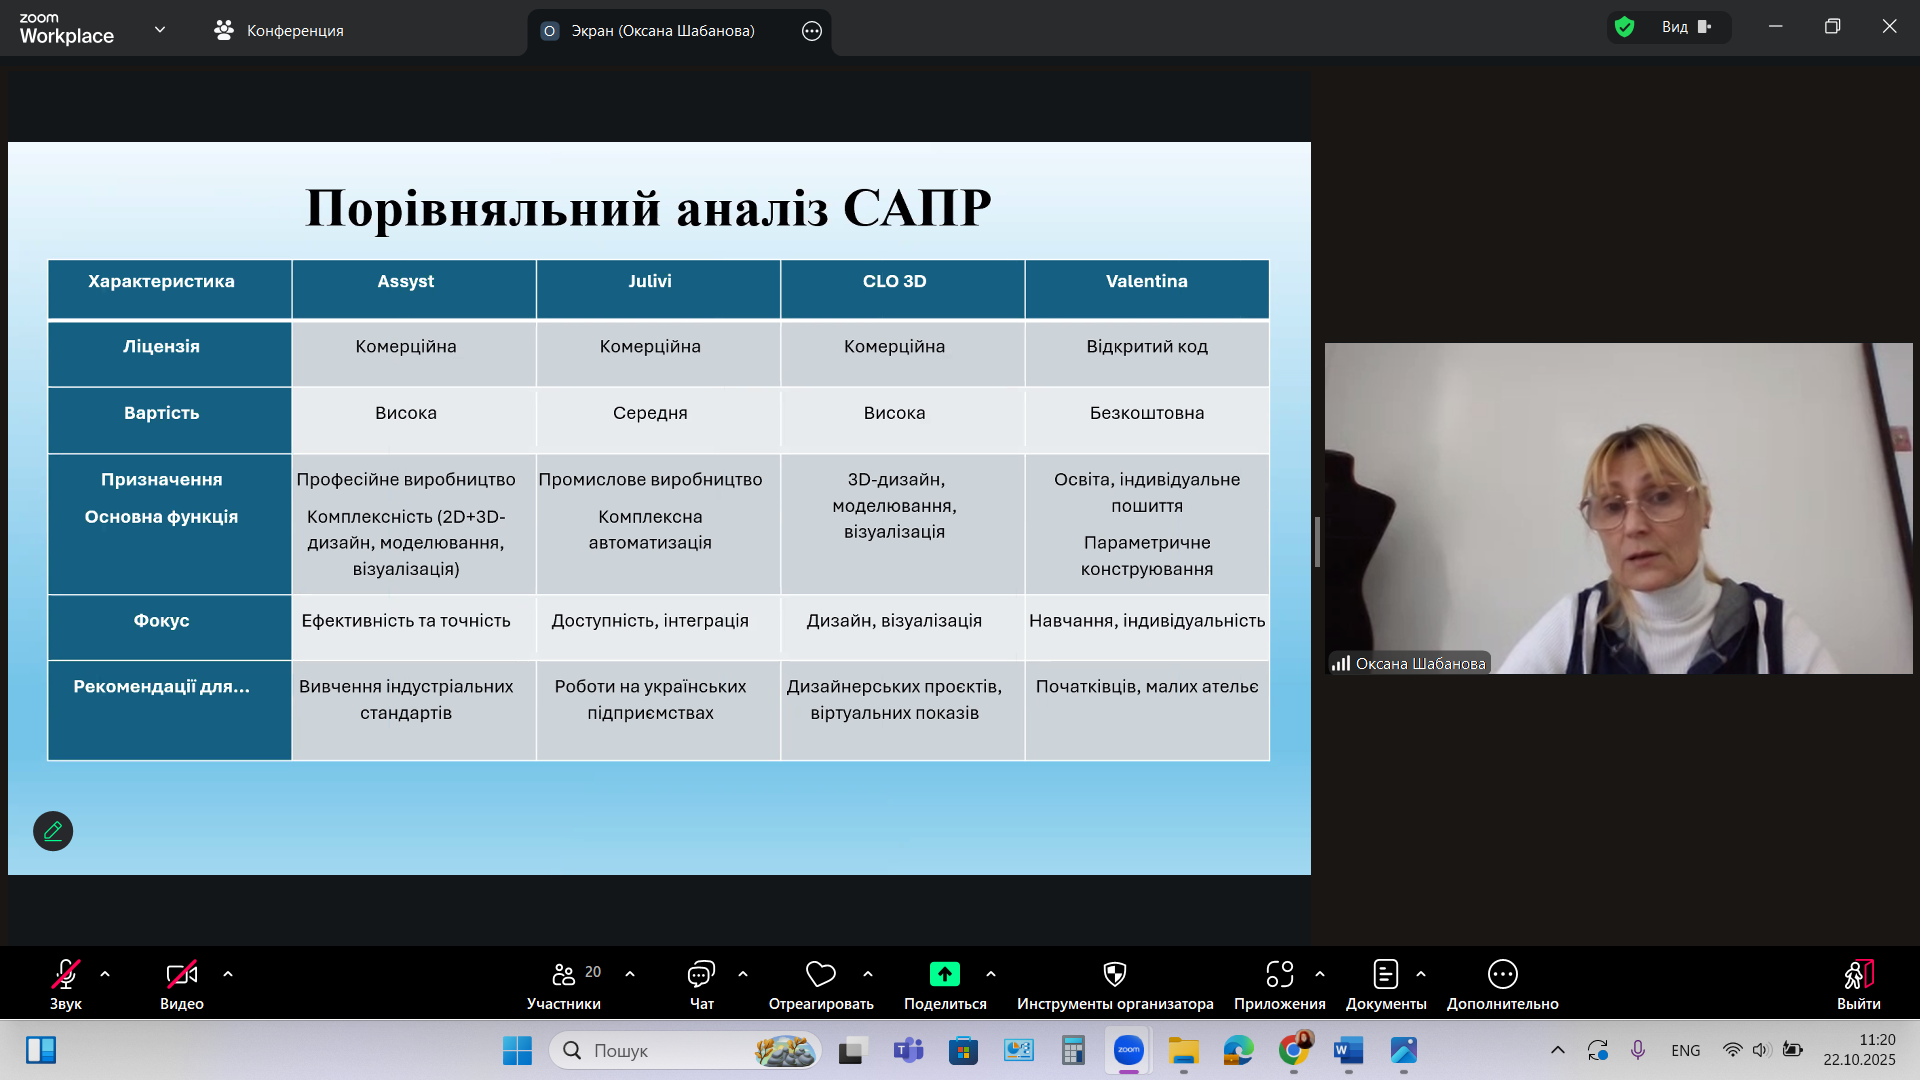Screen dimensions: 1920x1080
Task: Open Приложения apps panel
Action: [x=1280, y=984]
